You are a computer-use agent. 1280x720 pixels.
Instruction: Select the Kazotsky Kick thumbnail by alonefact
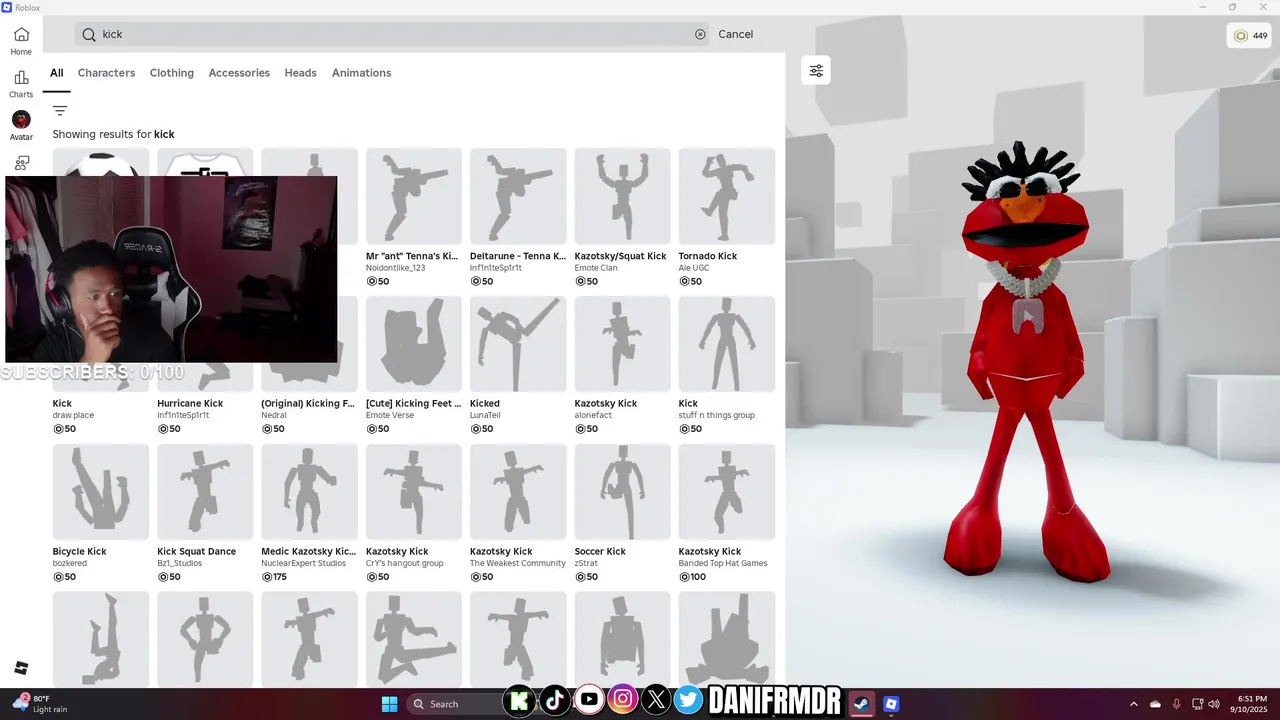pyautogui.click(x=622, y=344)
